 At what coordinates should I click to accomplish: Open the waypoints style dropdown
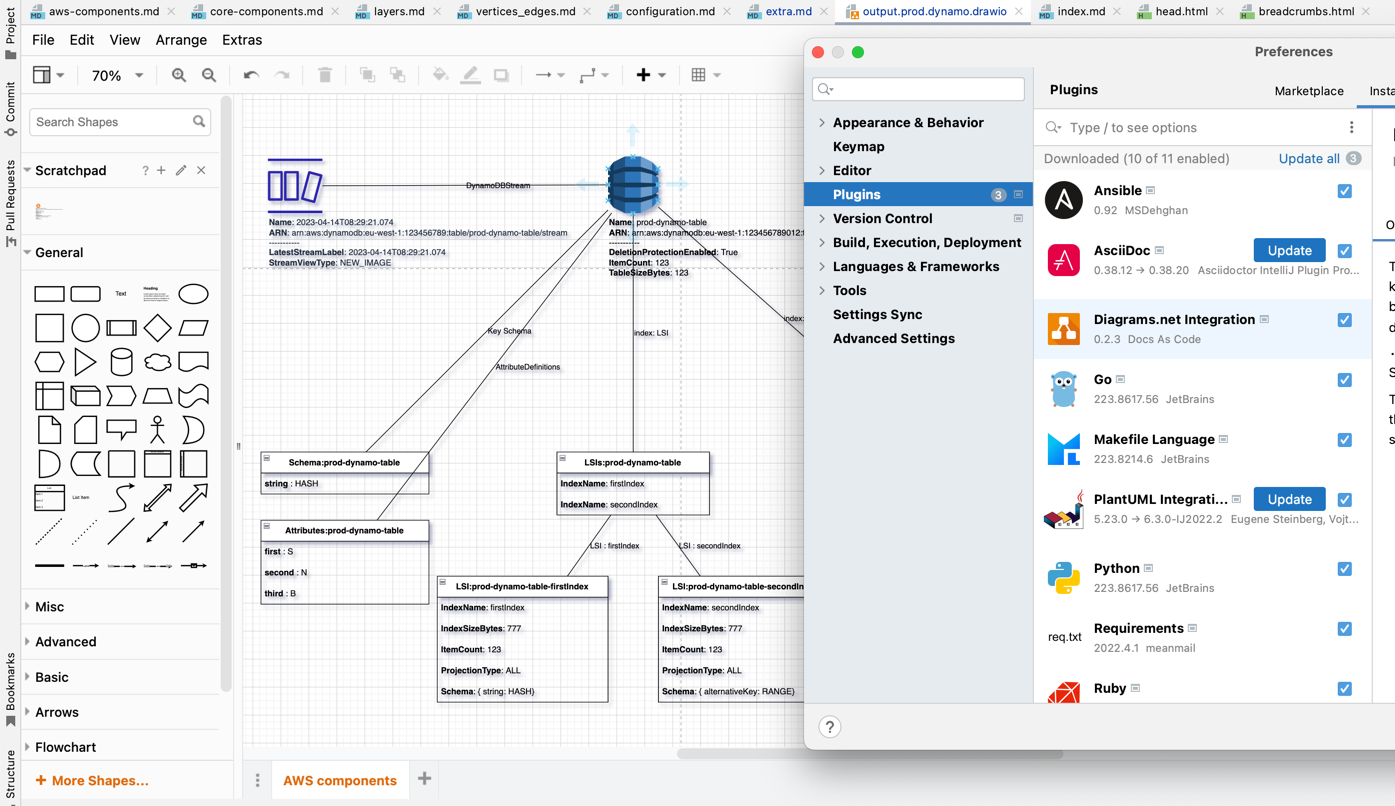tap(594, 75)
